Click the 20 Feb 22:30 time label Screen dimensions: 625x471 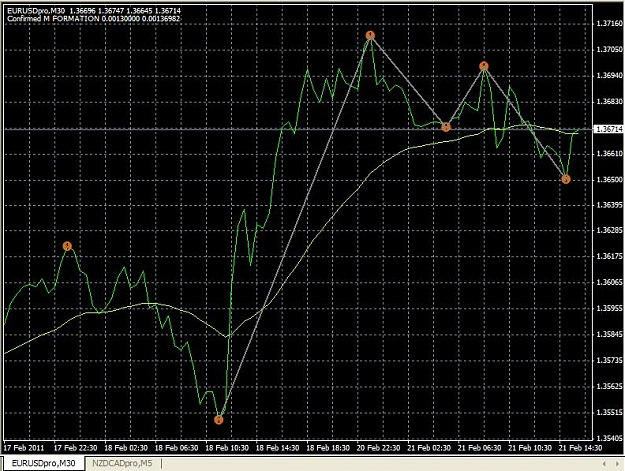point(378,448)
